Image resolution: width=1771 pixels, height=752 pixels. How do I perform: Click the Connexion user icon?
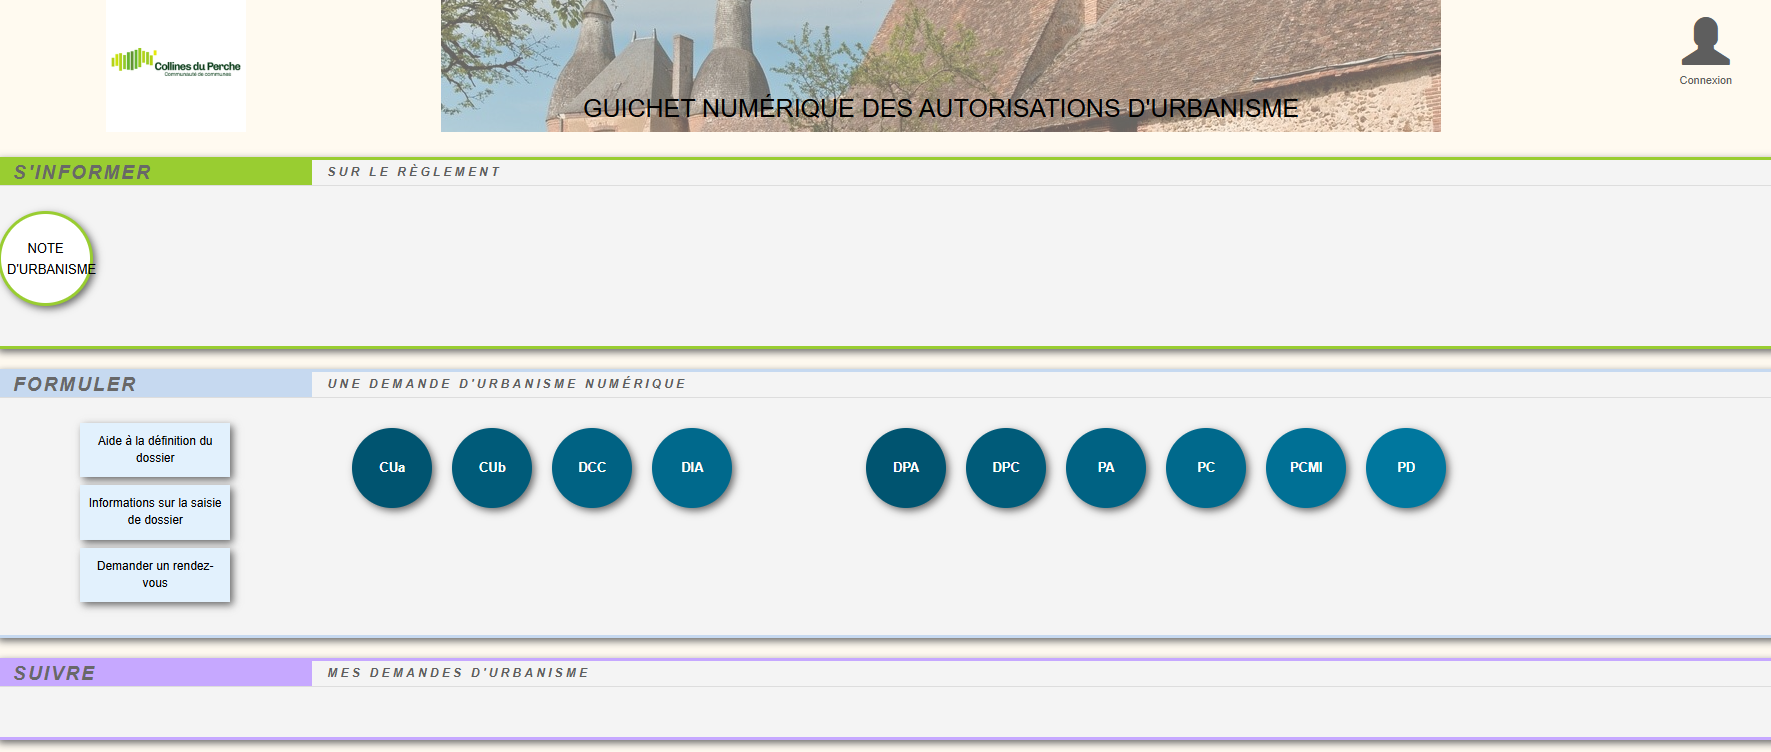click(x=1705, y=41)
